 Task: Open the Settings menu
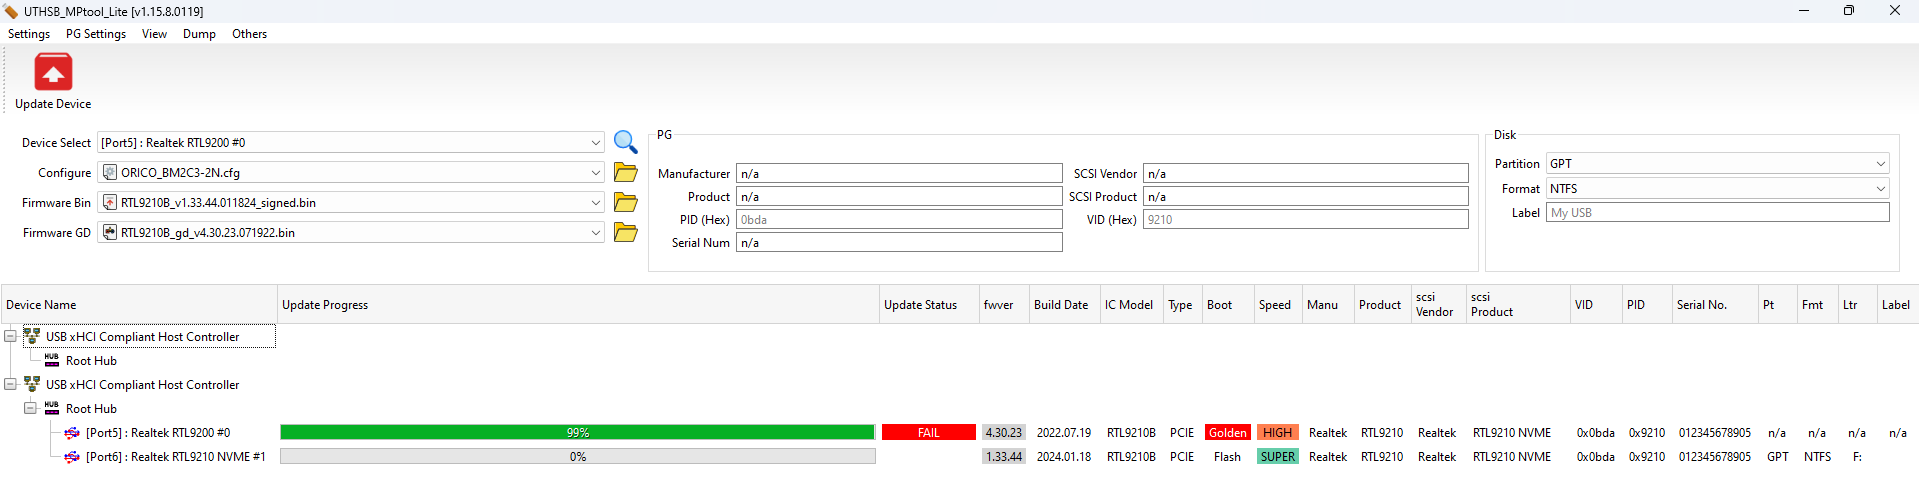pos(29,34)
